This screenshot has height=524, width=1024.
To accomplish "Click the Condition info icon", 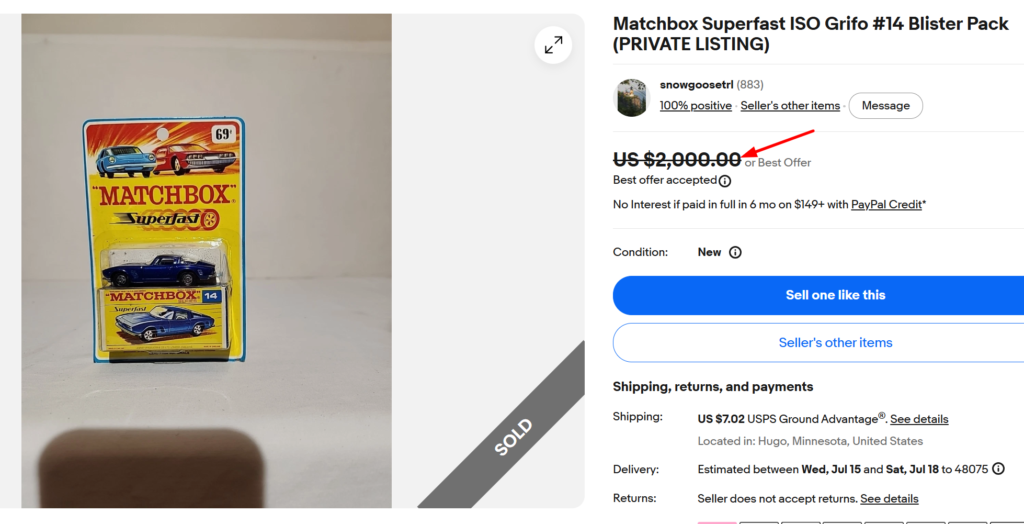I will (735, 252).
